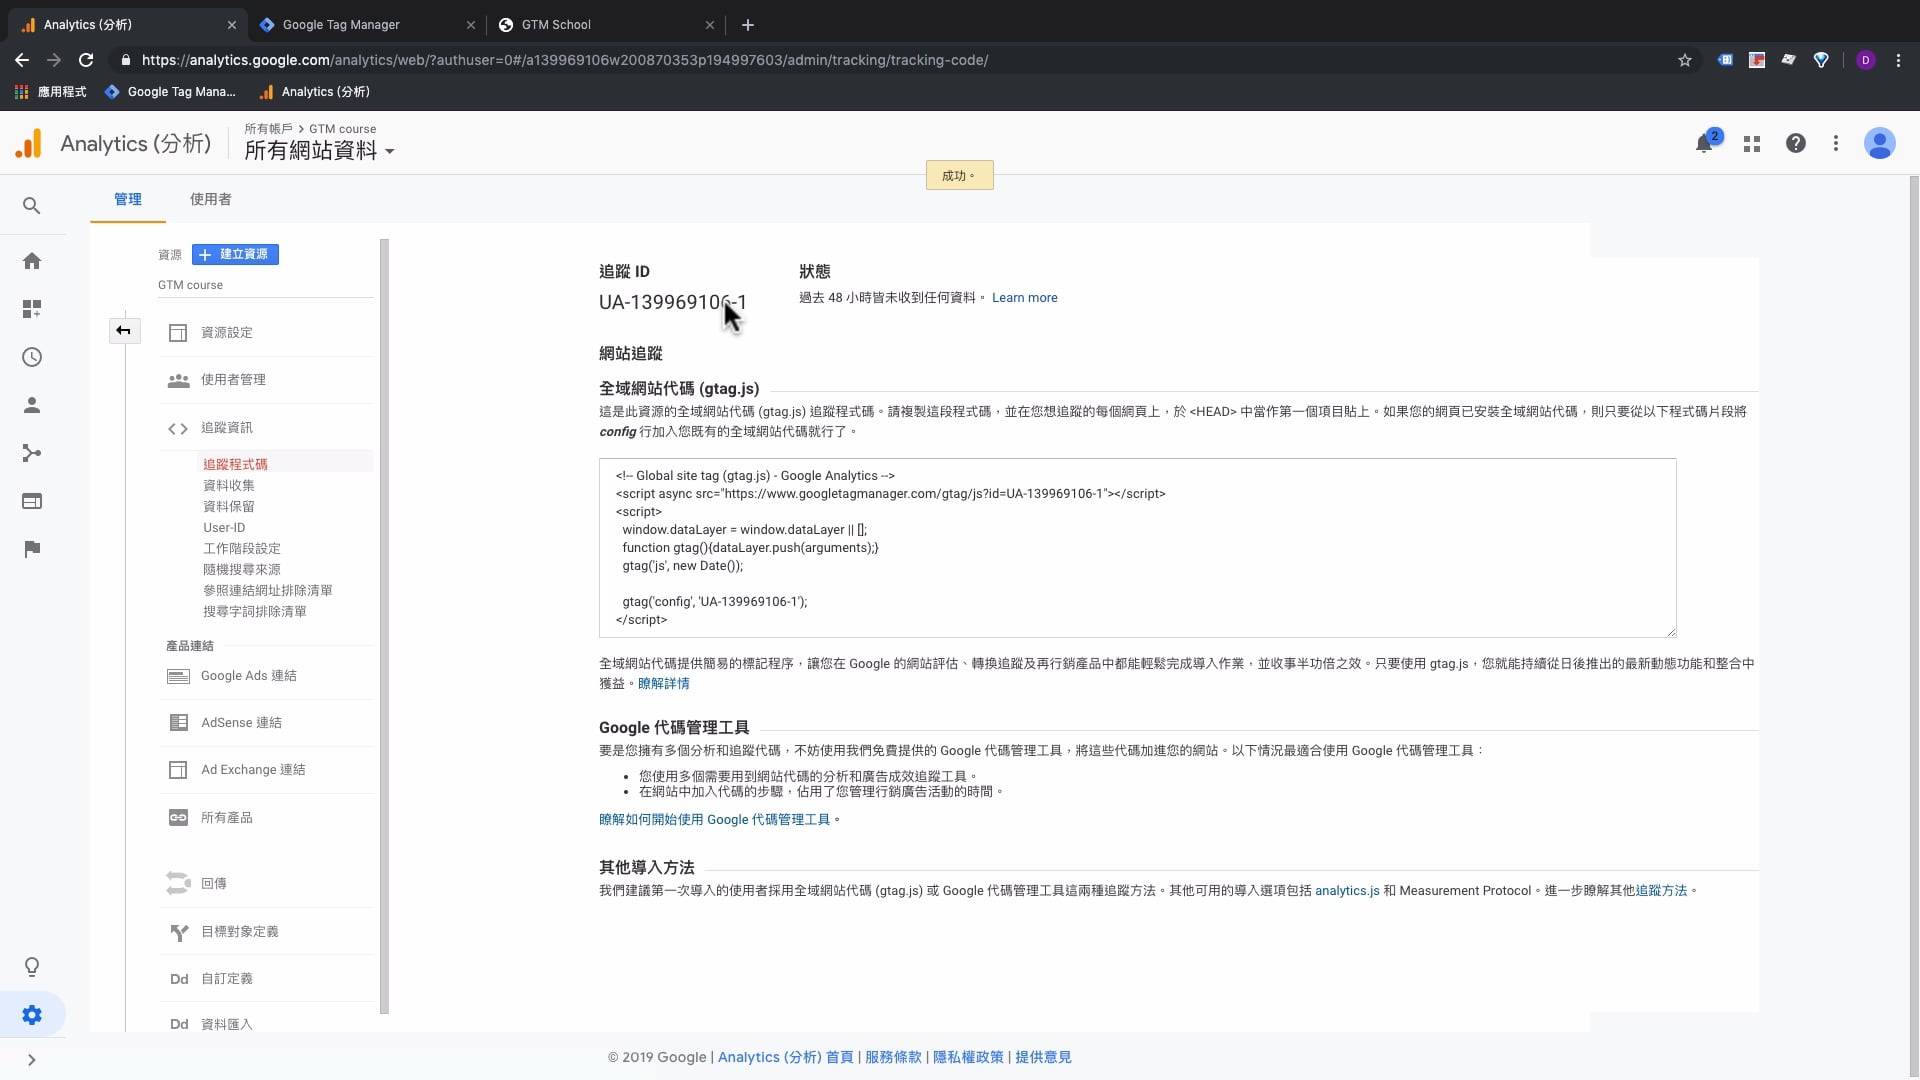Switch to the 使用者 tab
Image resolution: width=1920 pixels, height=1080 pixels.
pos(209,199)
